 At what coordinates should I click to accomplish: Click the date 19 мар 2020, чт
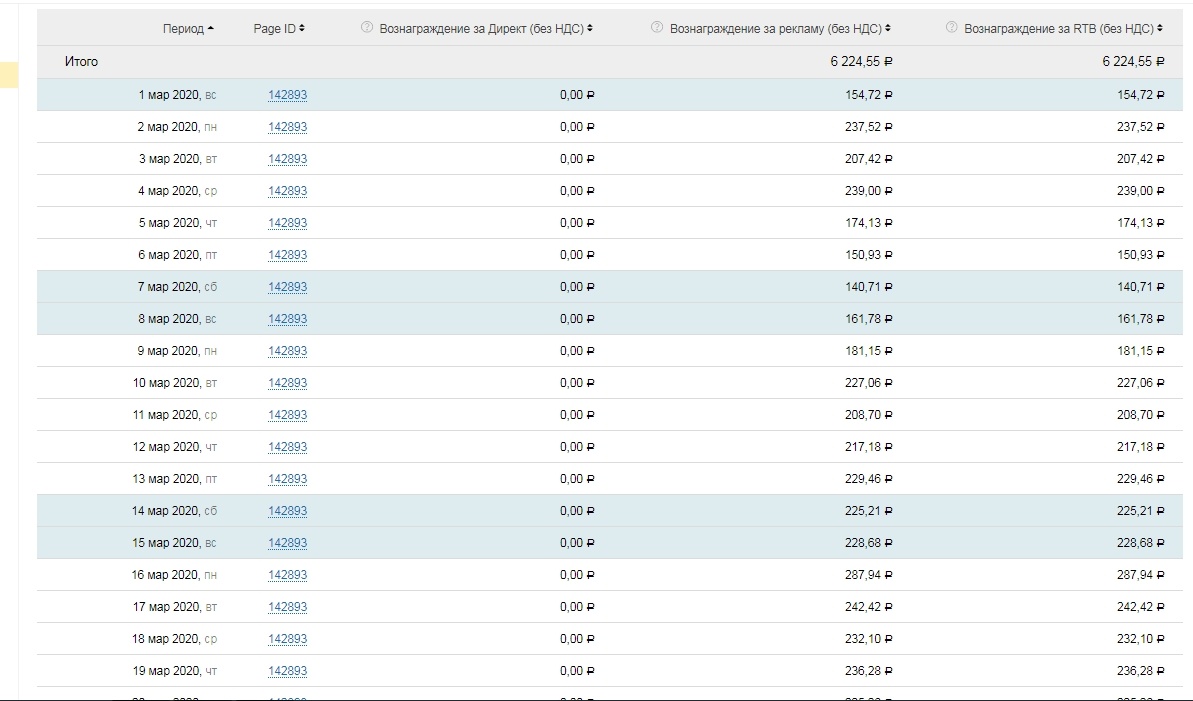point(174,671)
